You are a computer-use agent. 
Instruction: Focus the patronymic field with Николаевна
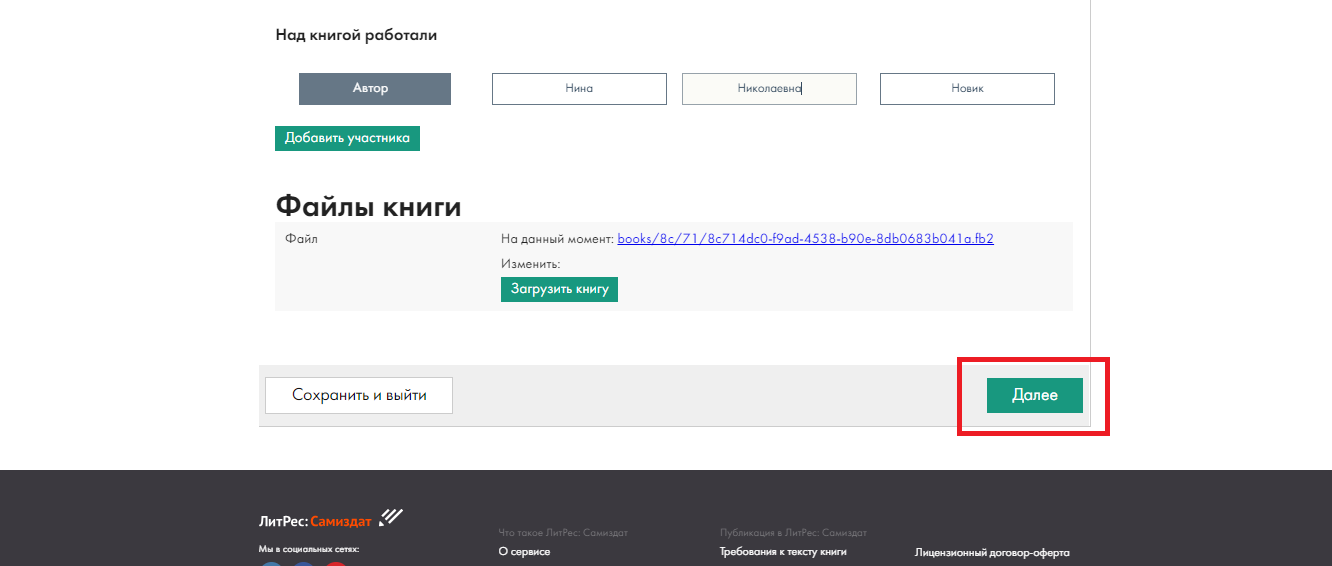pos(768,89)
